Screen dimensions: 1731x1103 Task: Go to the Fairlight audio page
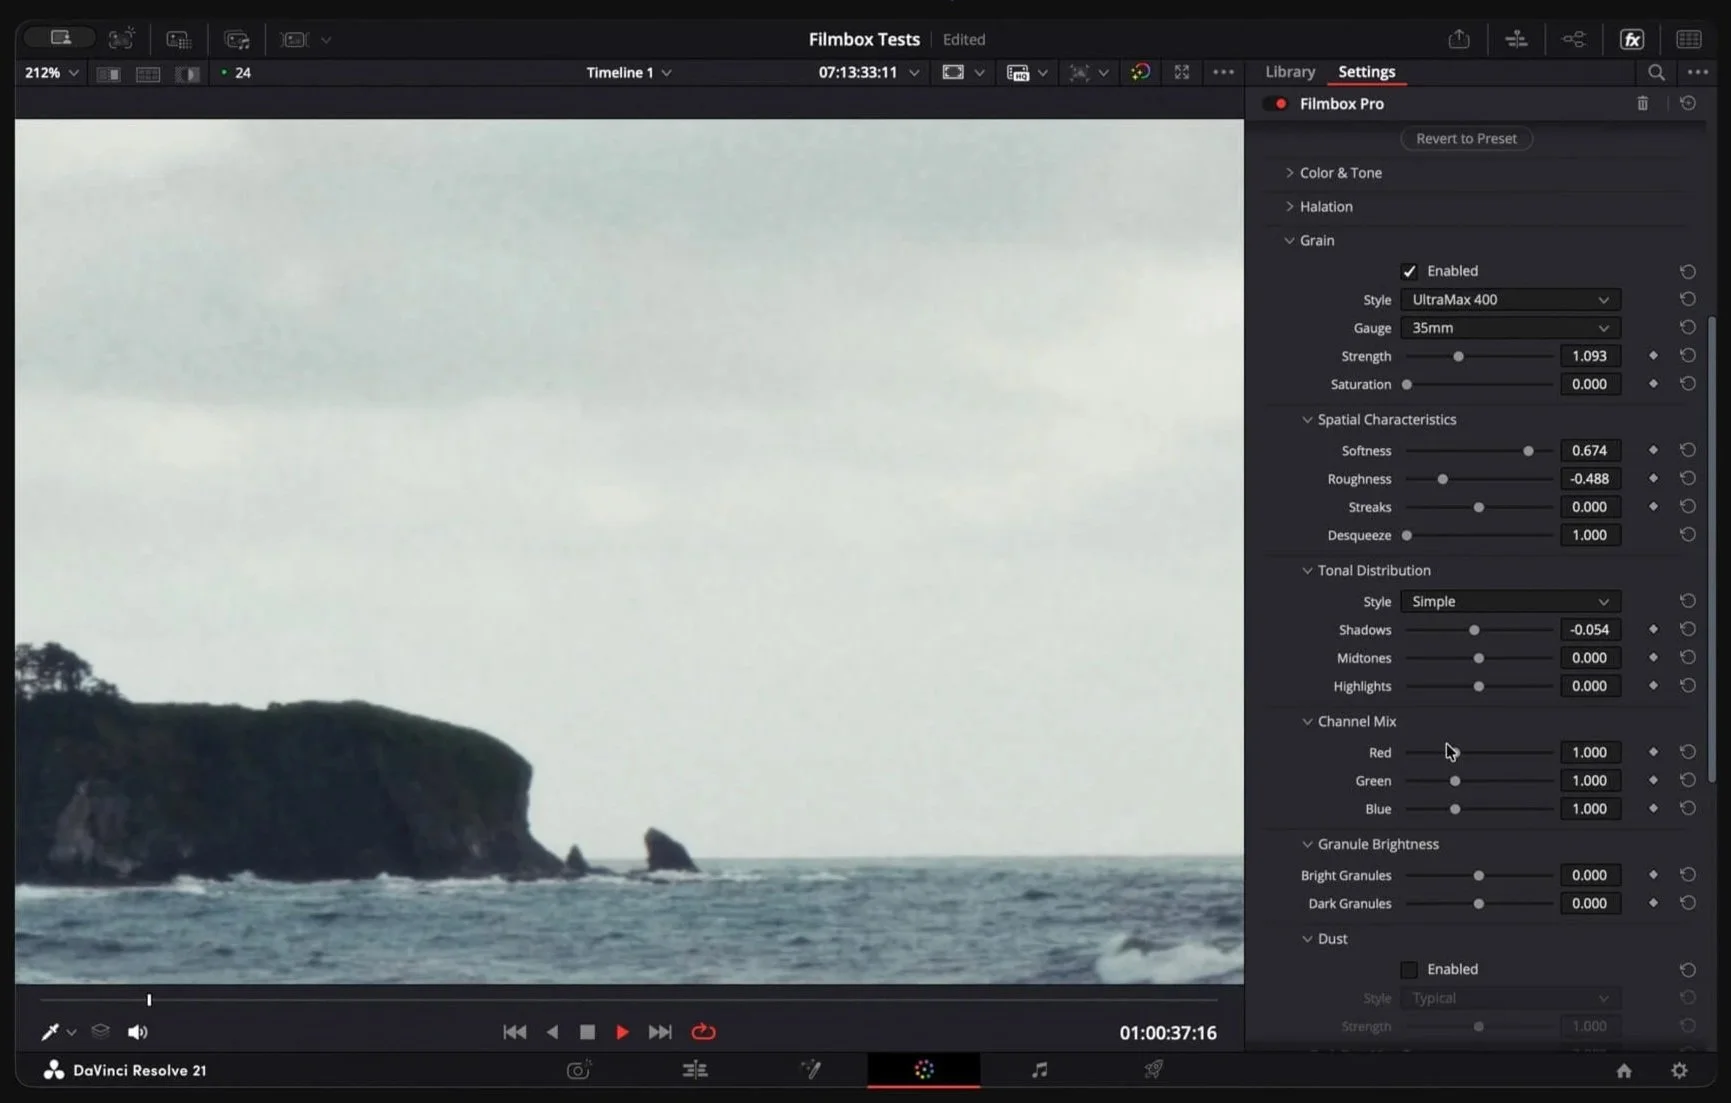coord(1039,1070)
